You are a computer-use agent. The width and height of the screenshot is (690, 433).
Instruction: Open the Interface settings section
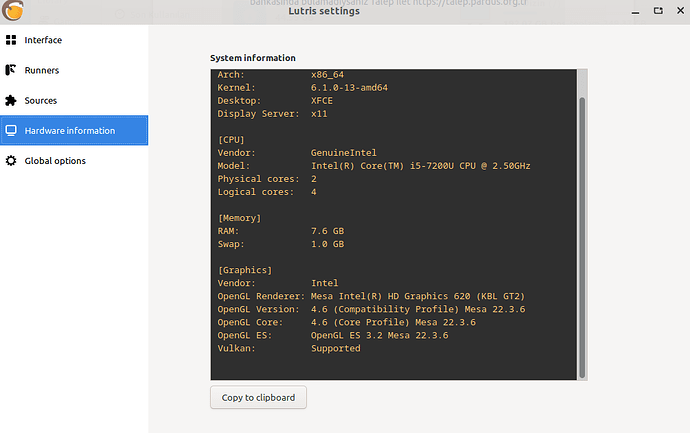(x=74, y=40)
